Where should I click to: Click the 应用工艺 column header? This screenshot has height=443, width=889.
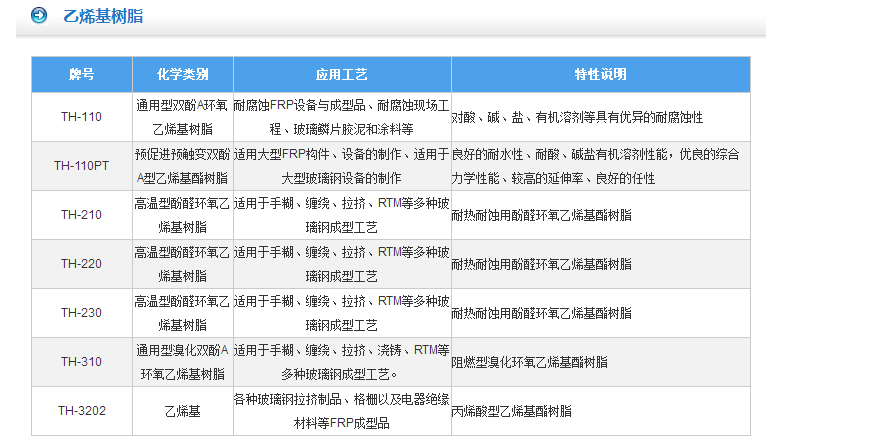point(342,74)
